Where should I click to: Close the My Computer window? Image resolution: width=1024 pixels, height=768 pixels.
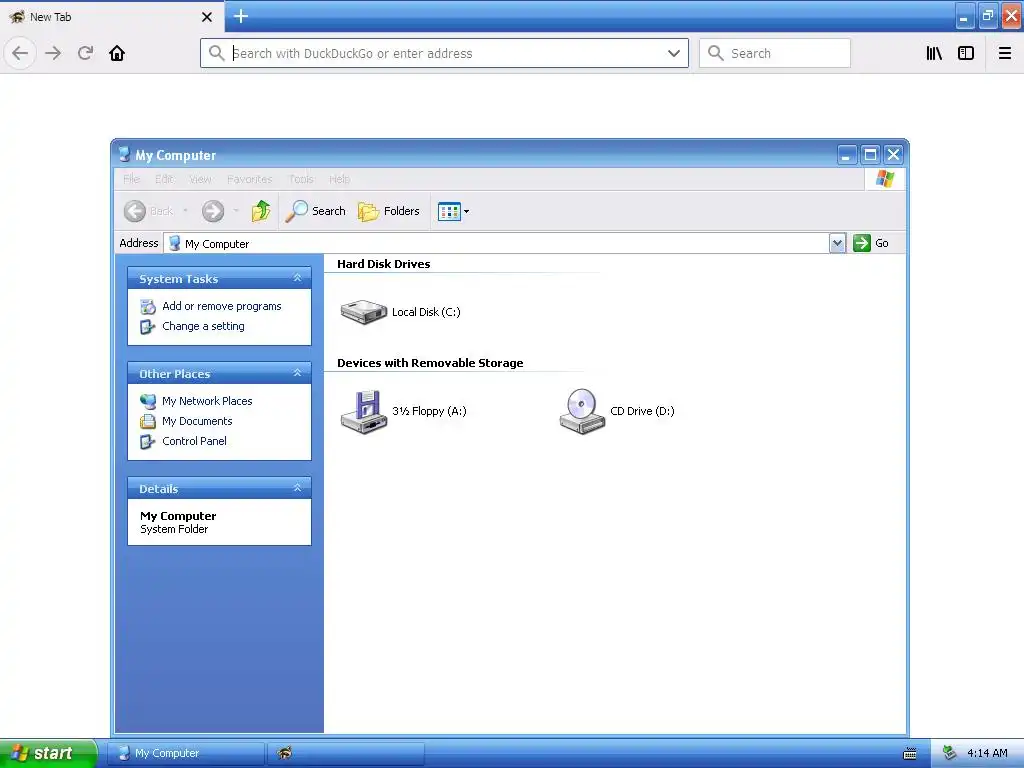tap(893, 155)
